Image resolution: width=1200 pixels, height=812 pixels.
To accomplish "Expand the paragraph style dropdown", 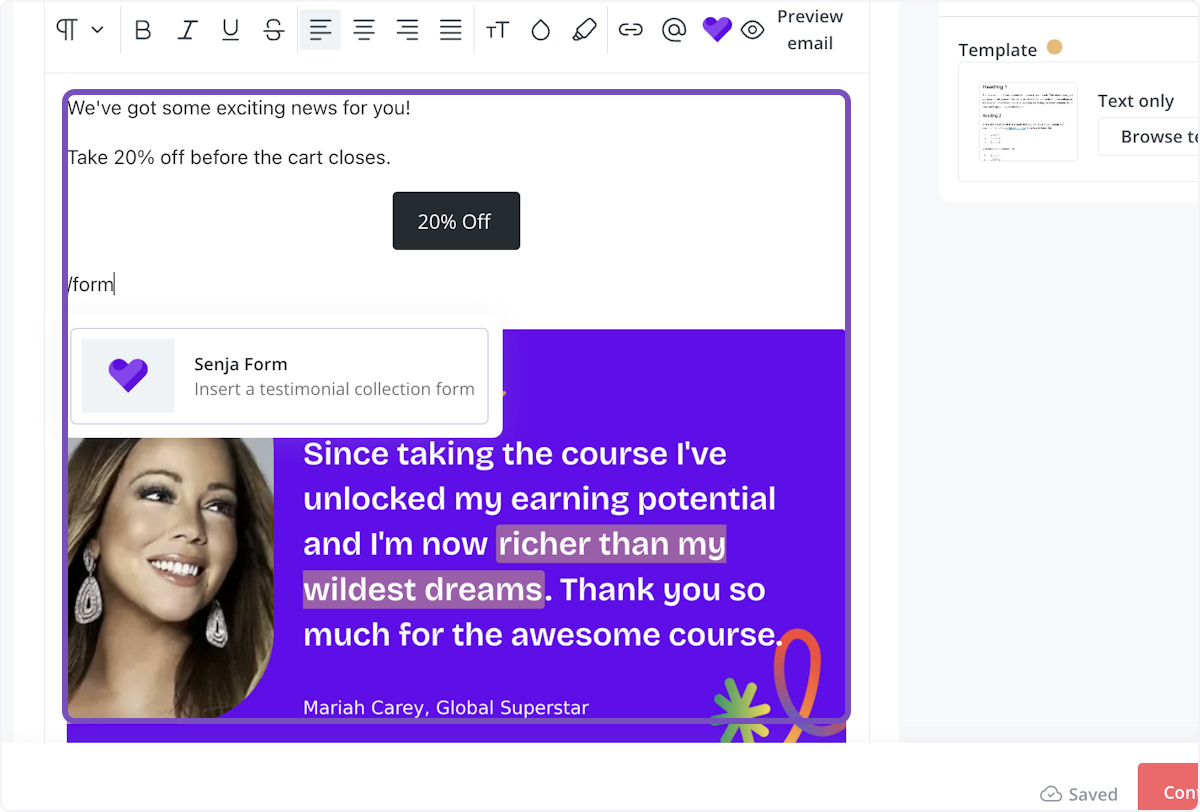I will (x=80, y=30).
